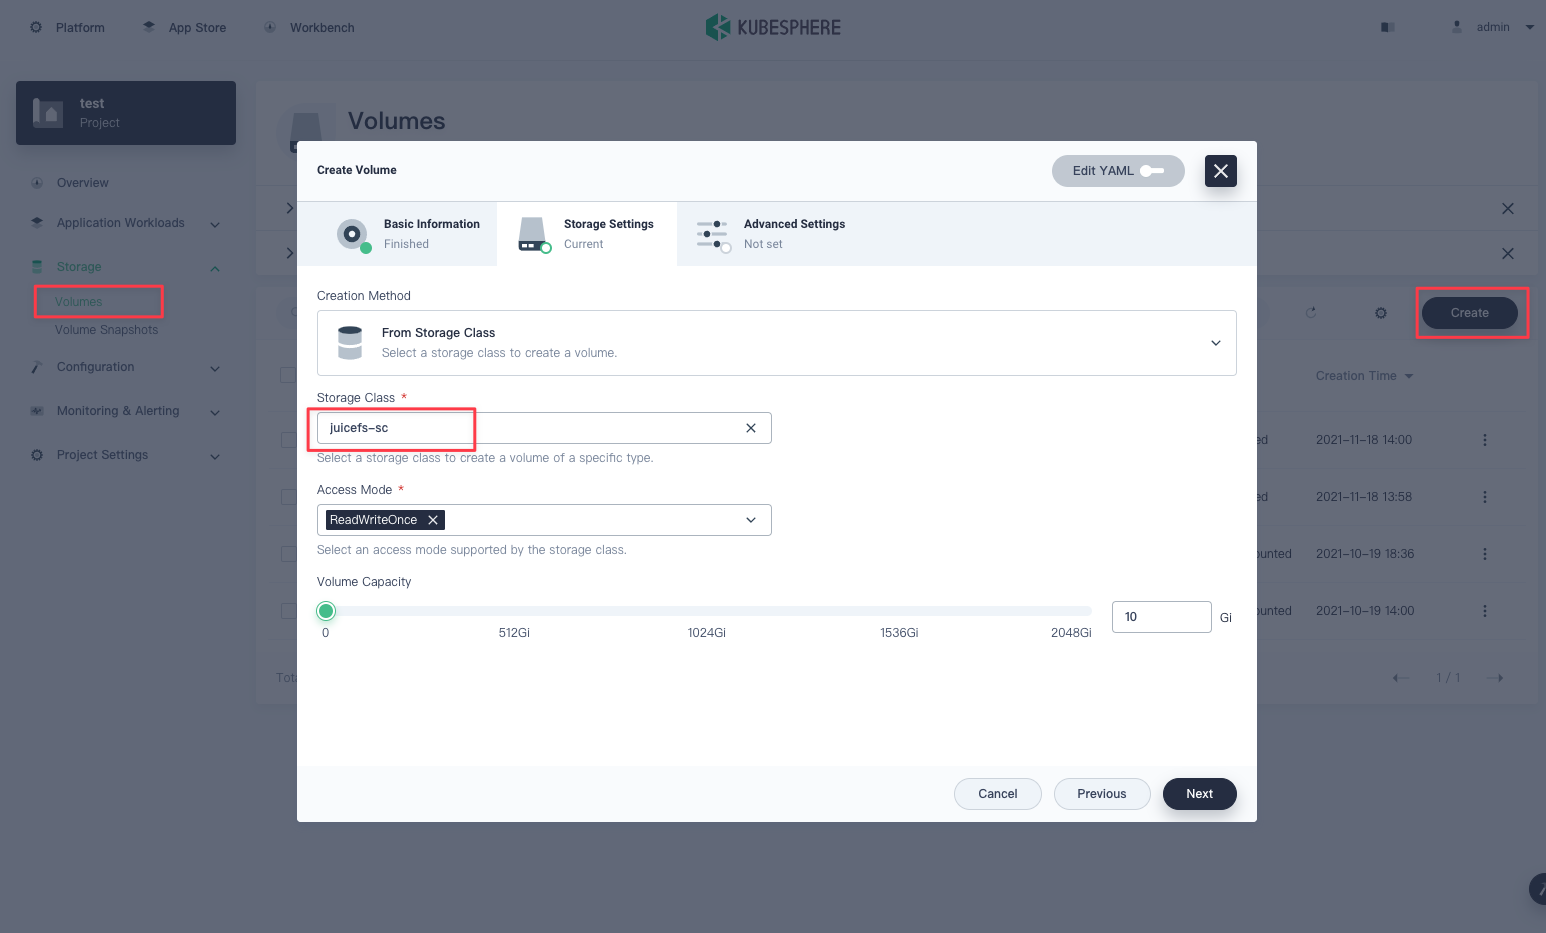Screen dimensions: 1546x933
Task: Expand the Creation Method dropdown
Action: (x=1215, y=343)
